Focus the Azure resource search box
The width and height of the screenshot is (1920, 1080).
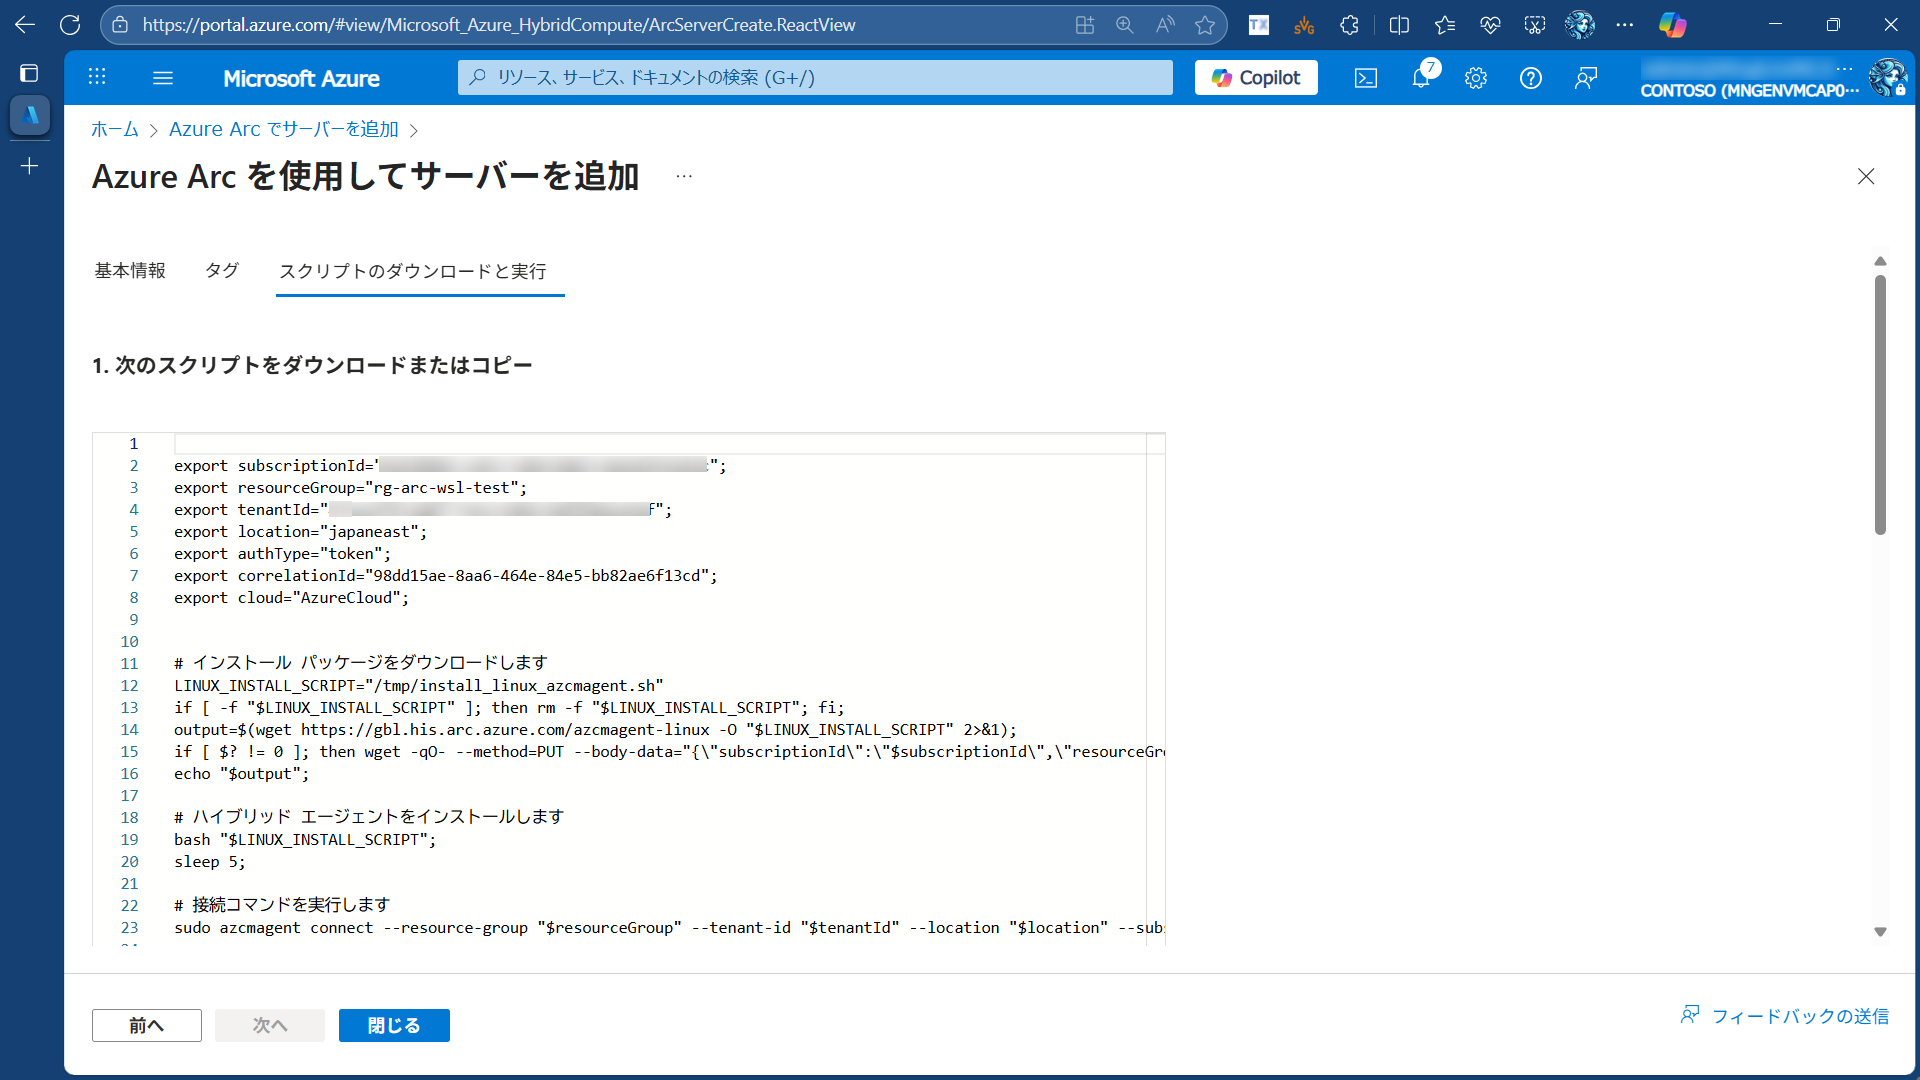coord(815,77)
